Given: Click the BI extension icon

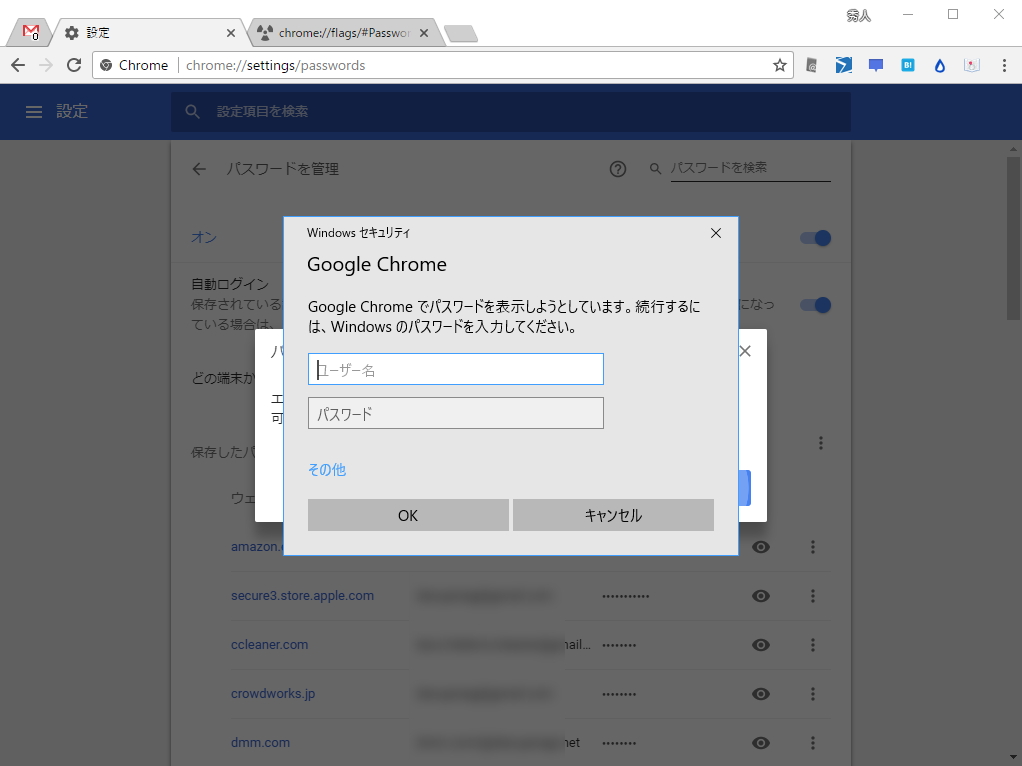Looking at the screenshot, I should [x=907, y=65].
